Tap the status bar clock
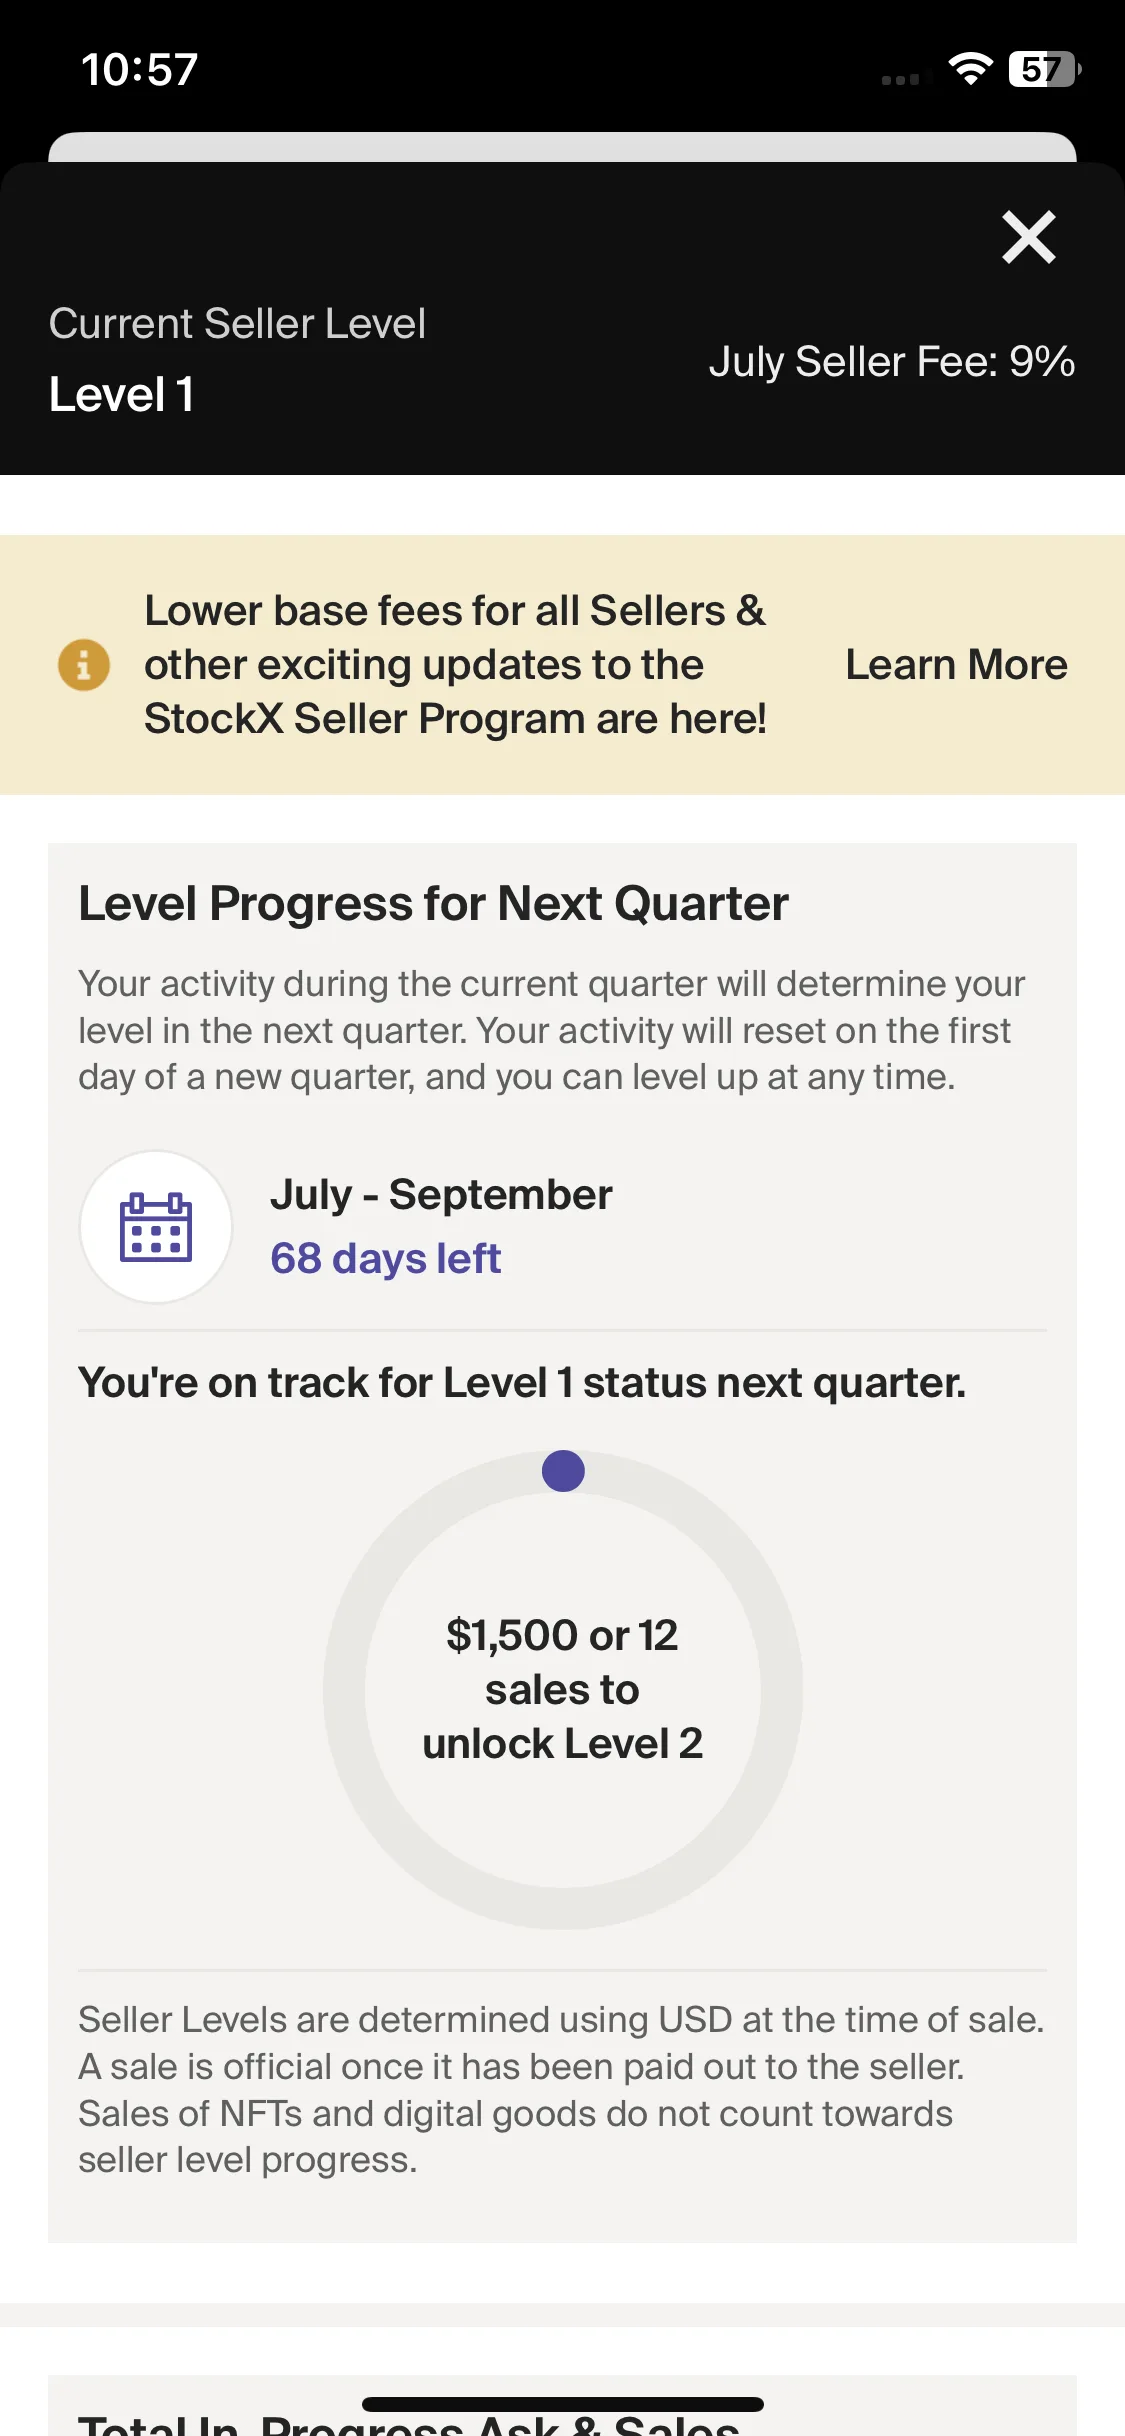Image resolution: width=1125 pixels, height=2436 pixels. pos(139,70)
